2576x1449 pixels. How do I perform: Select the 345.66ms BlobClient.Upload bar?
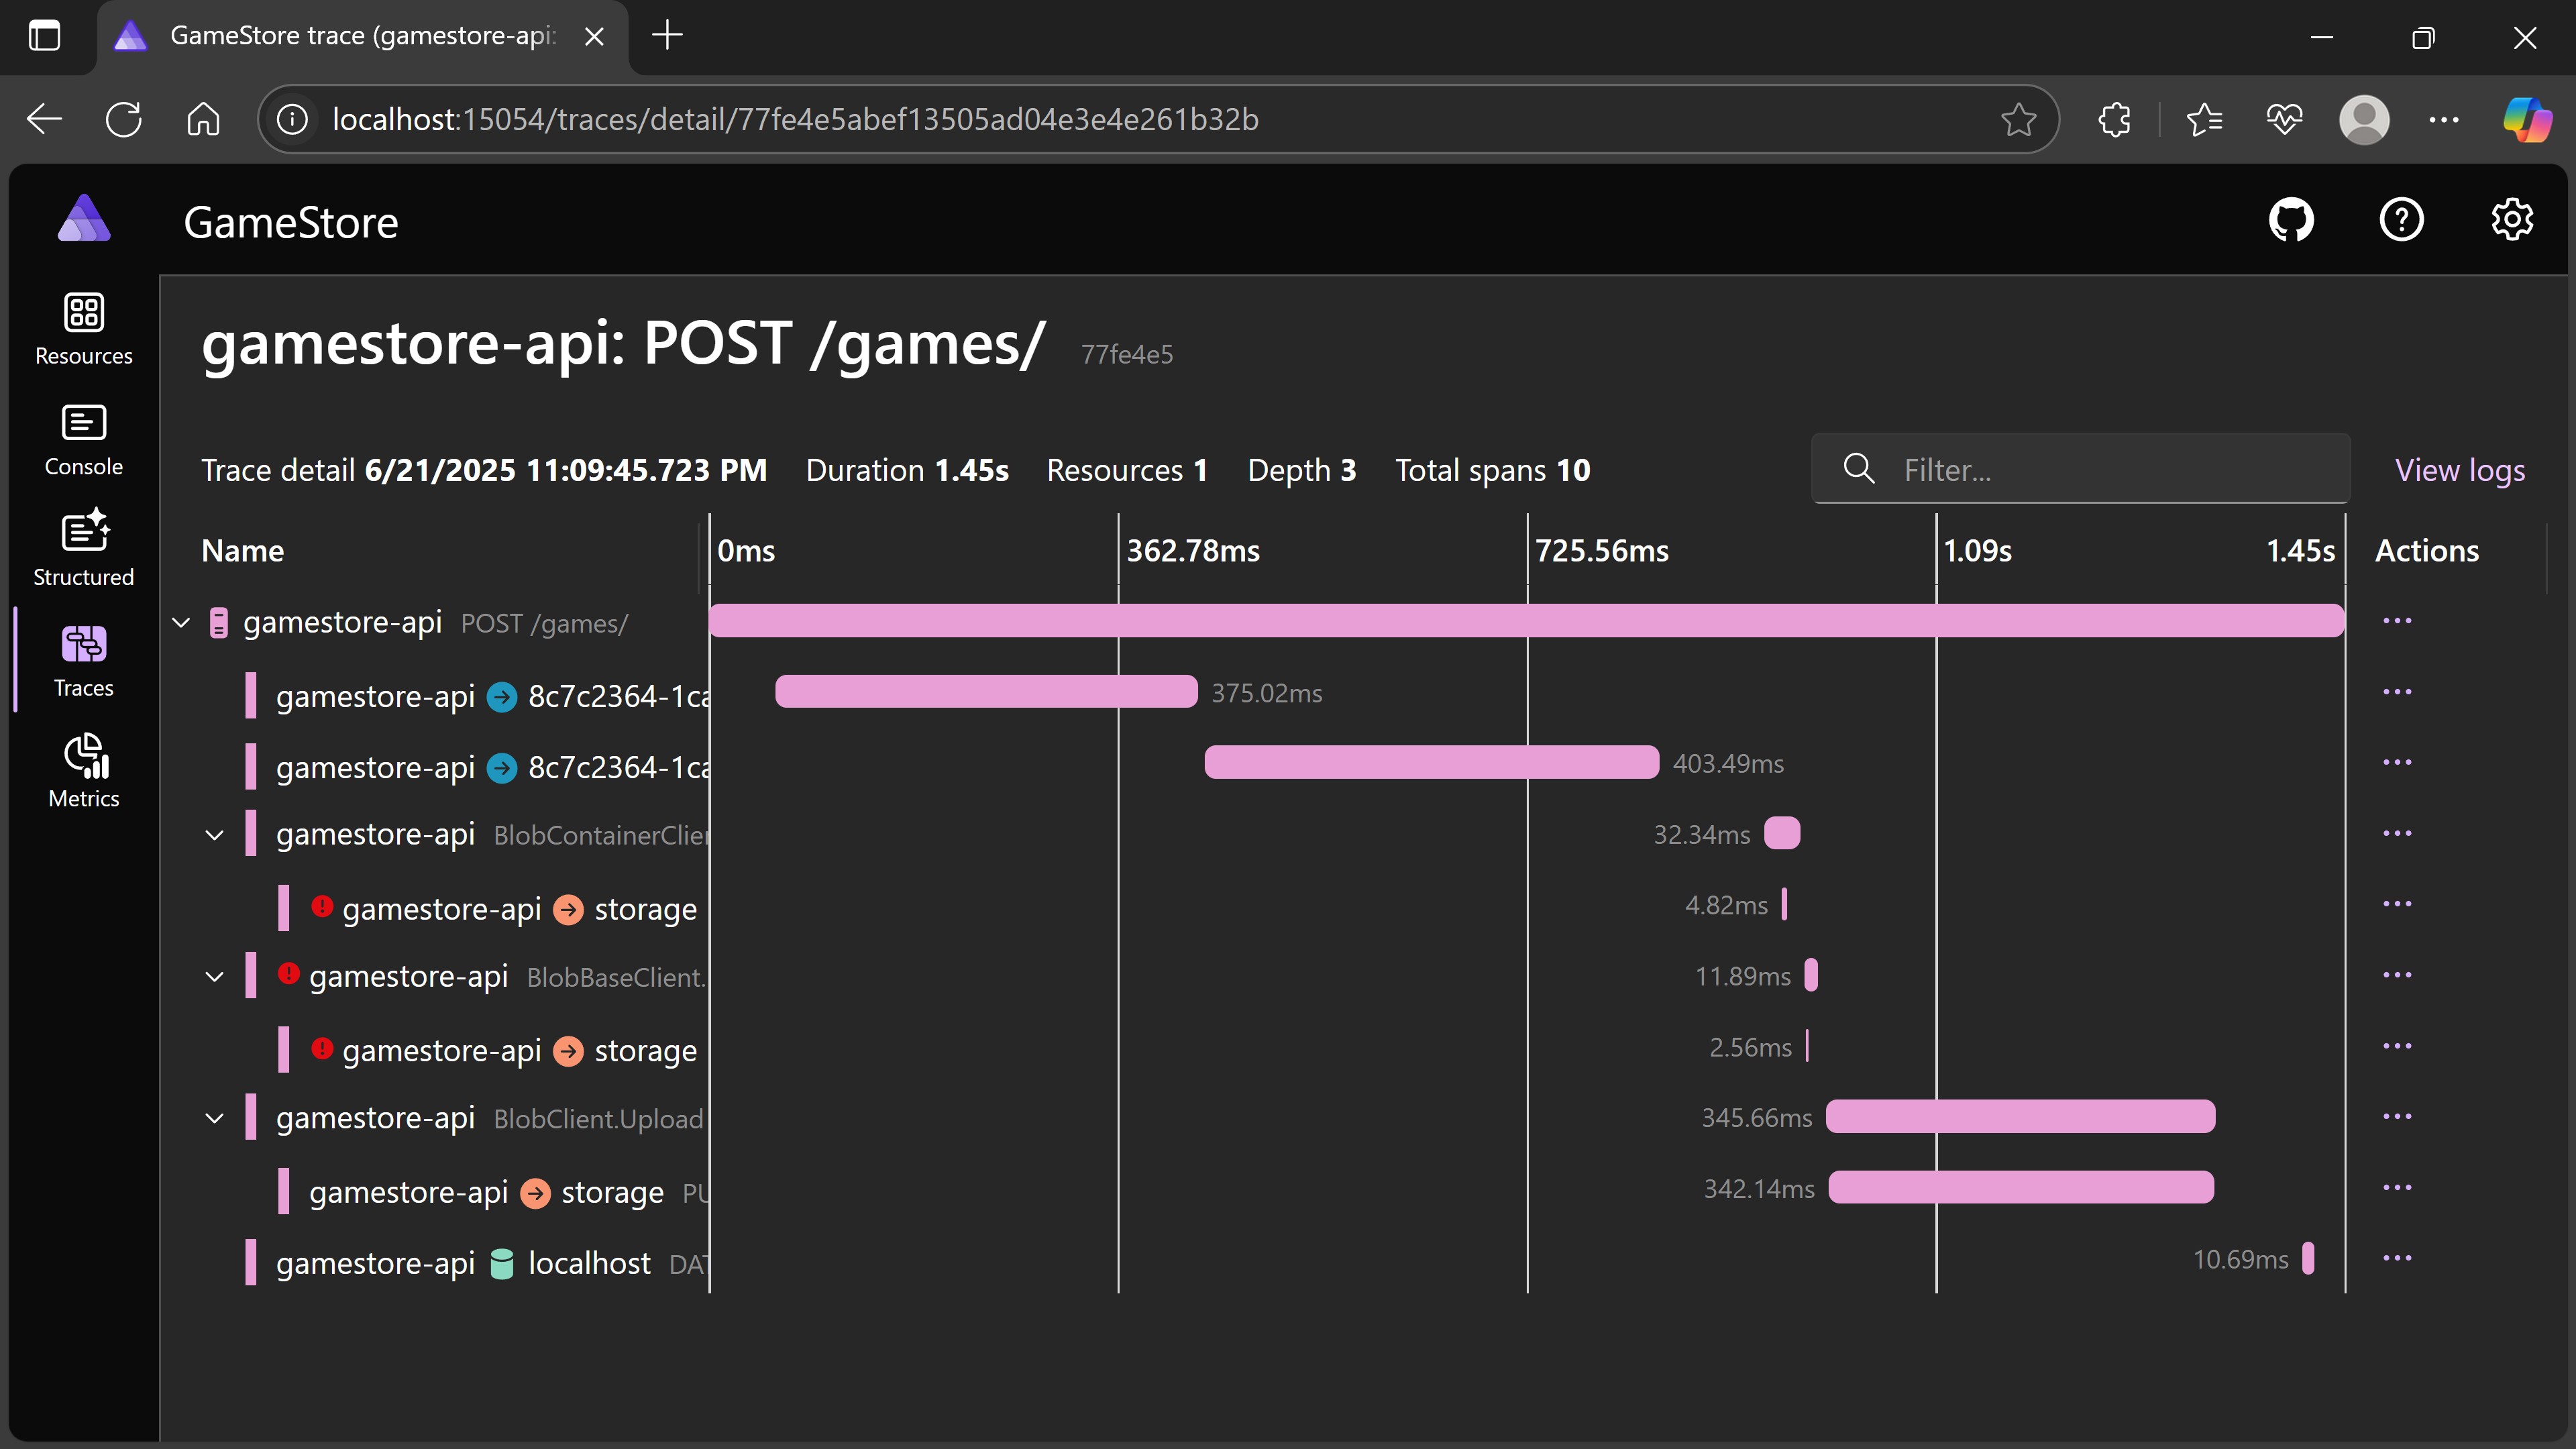point(2020,1116)
